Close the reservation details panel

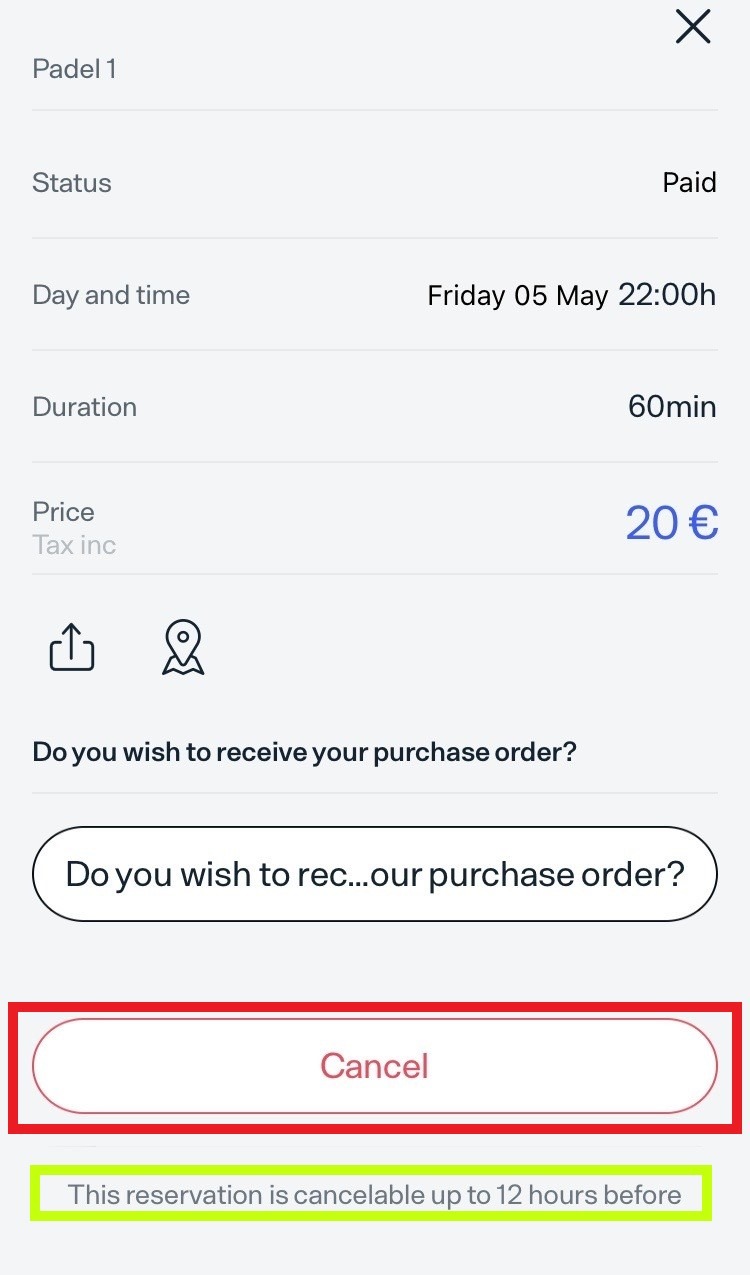click(x=692, y=28)
